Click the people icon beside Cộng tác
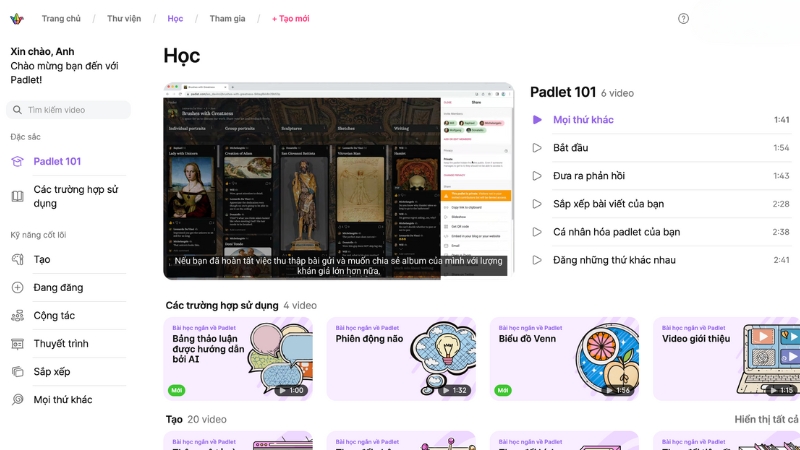The width and height of the screenshot is (800, 450). [17, 315]
